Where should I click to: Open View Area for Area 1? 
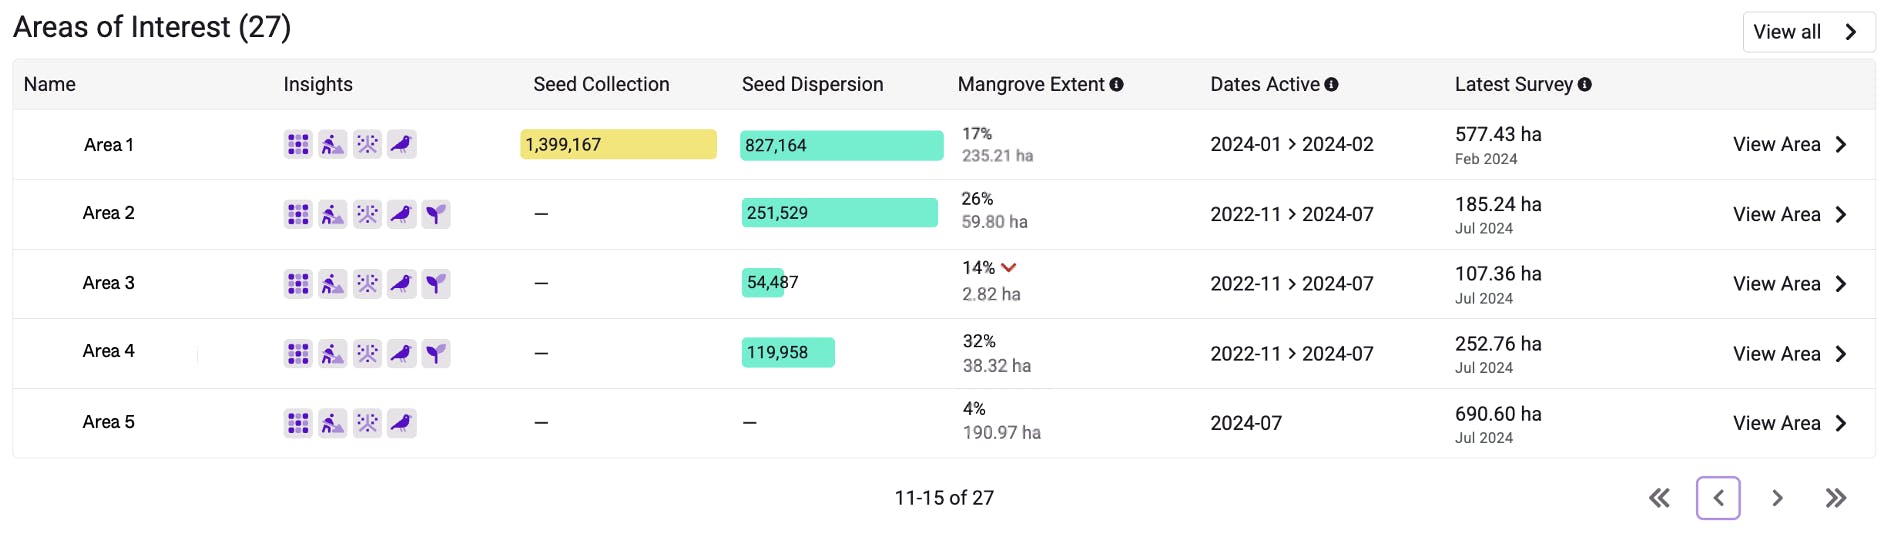coord(1789,145)
